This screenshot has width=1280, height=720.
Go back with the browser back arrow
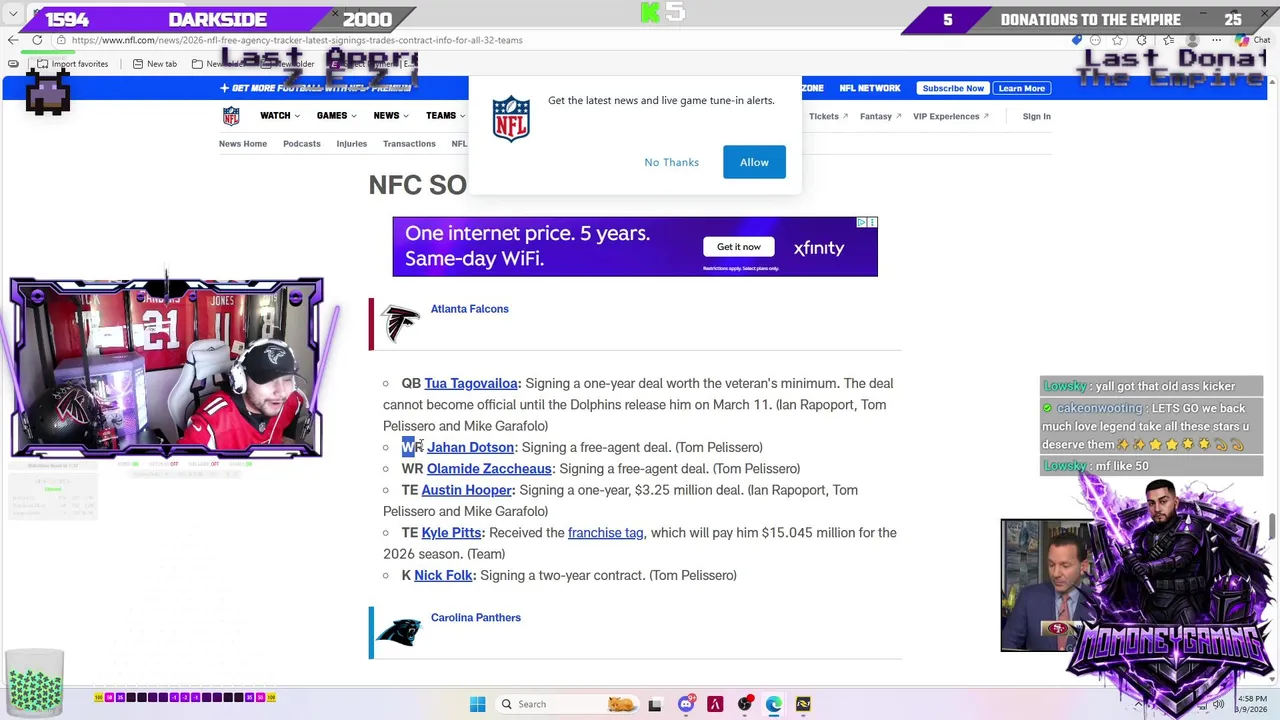point(13,40)
